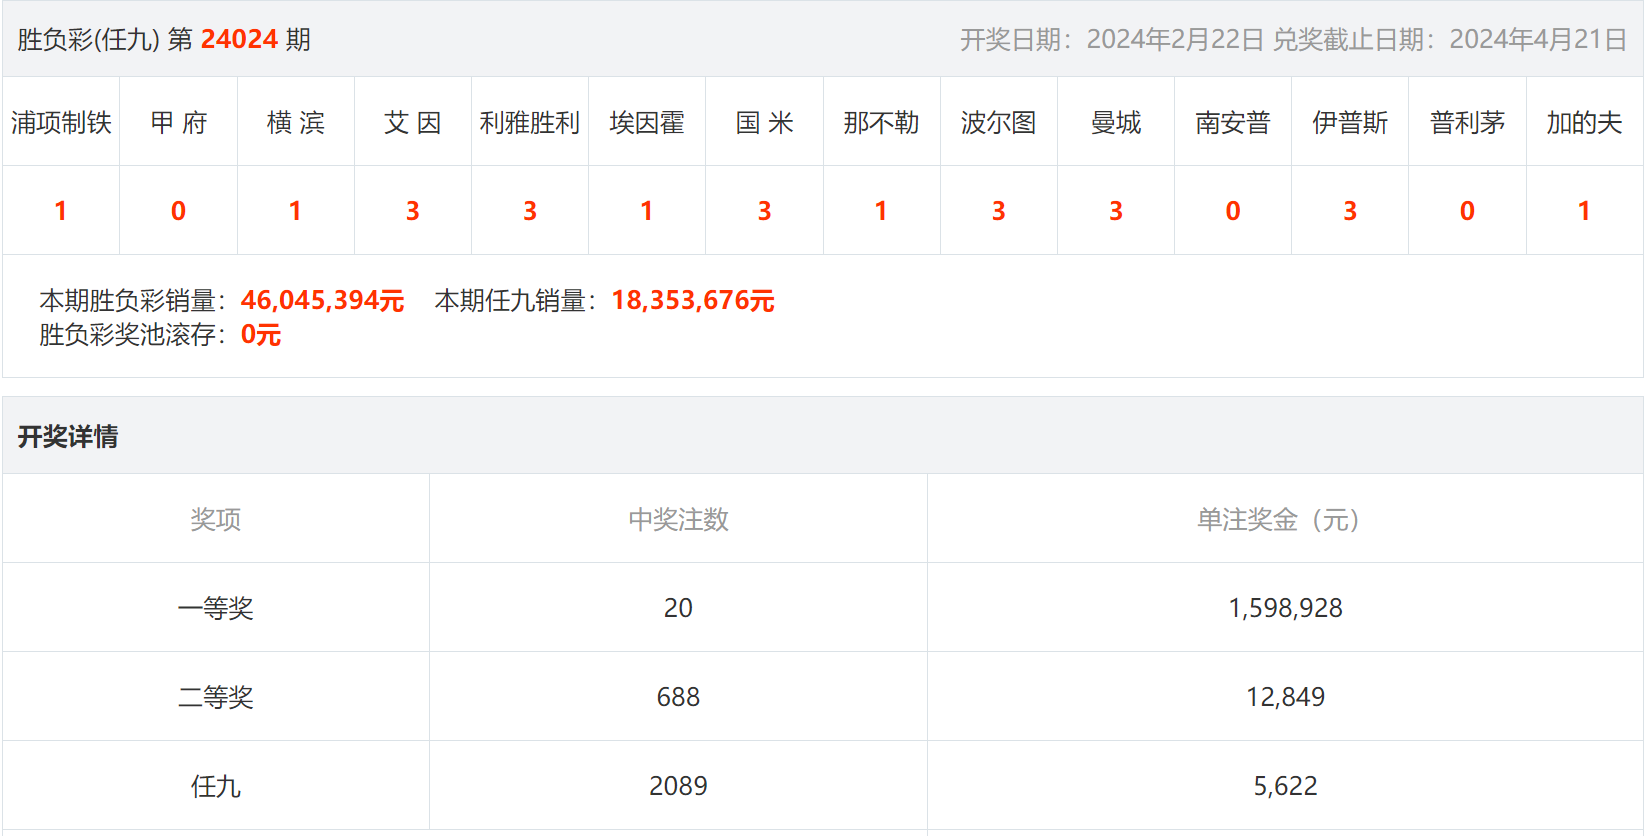Click result 3 under 伊普斯
This screenshot has height=836, width=1647.
pyautogui.click(x=1350, y=210)
